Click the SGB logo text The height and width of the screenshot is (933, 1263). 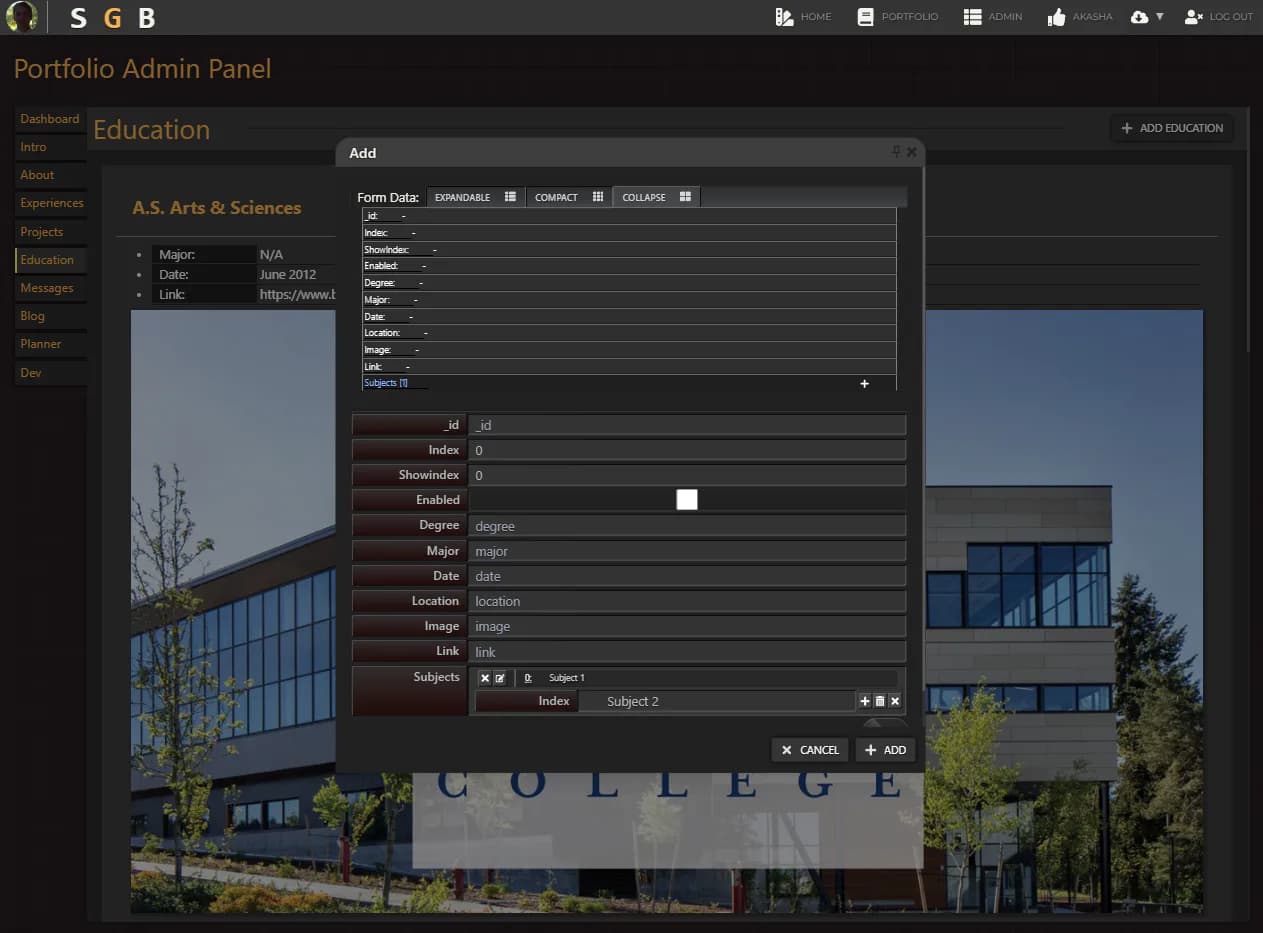click(x=112, y=18)
